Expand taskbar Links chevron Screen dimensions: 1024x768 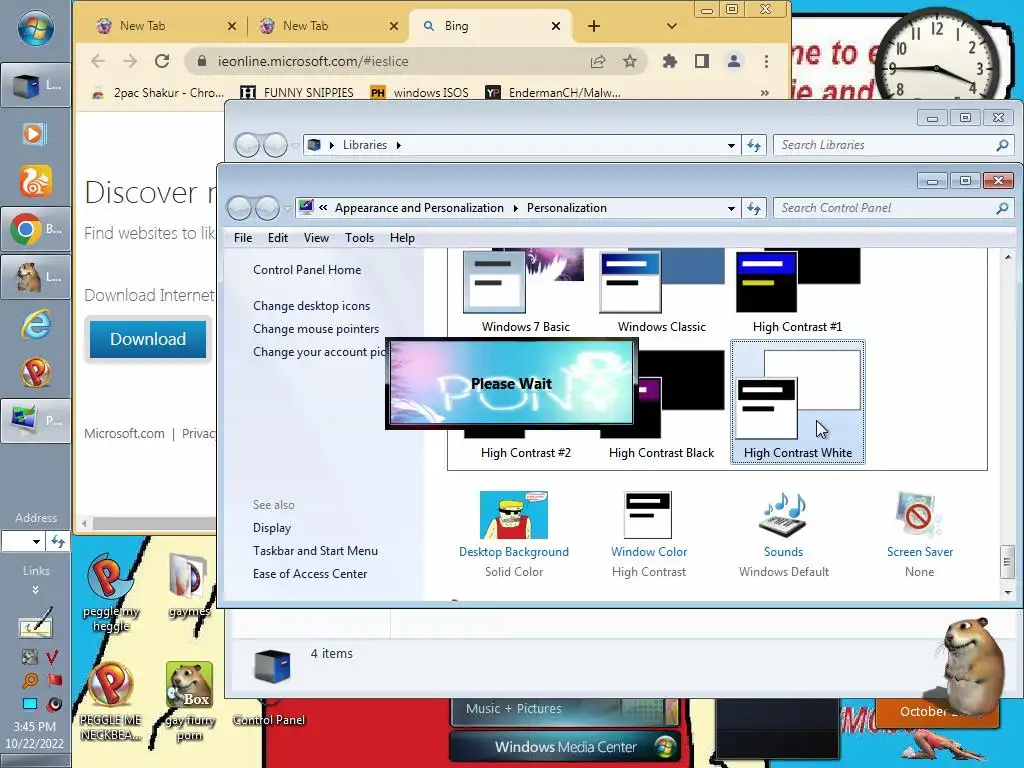click(x=35, y=590)
